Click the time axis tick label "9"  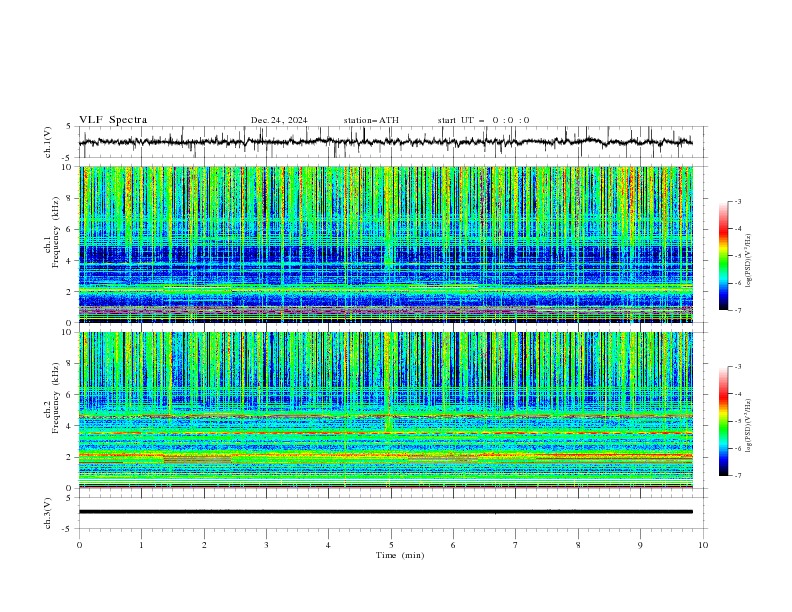click(x=640, y=545)
